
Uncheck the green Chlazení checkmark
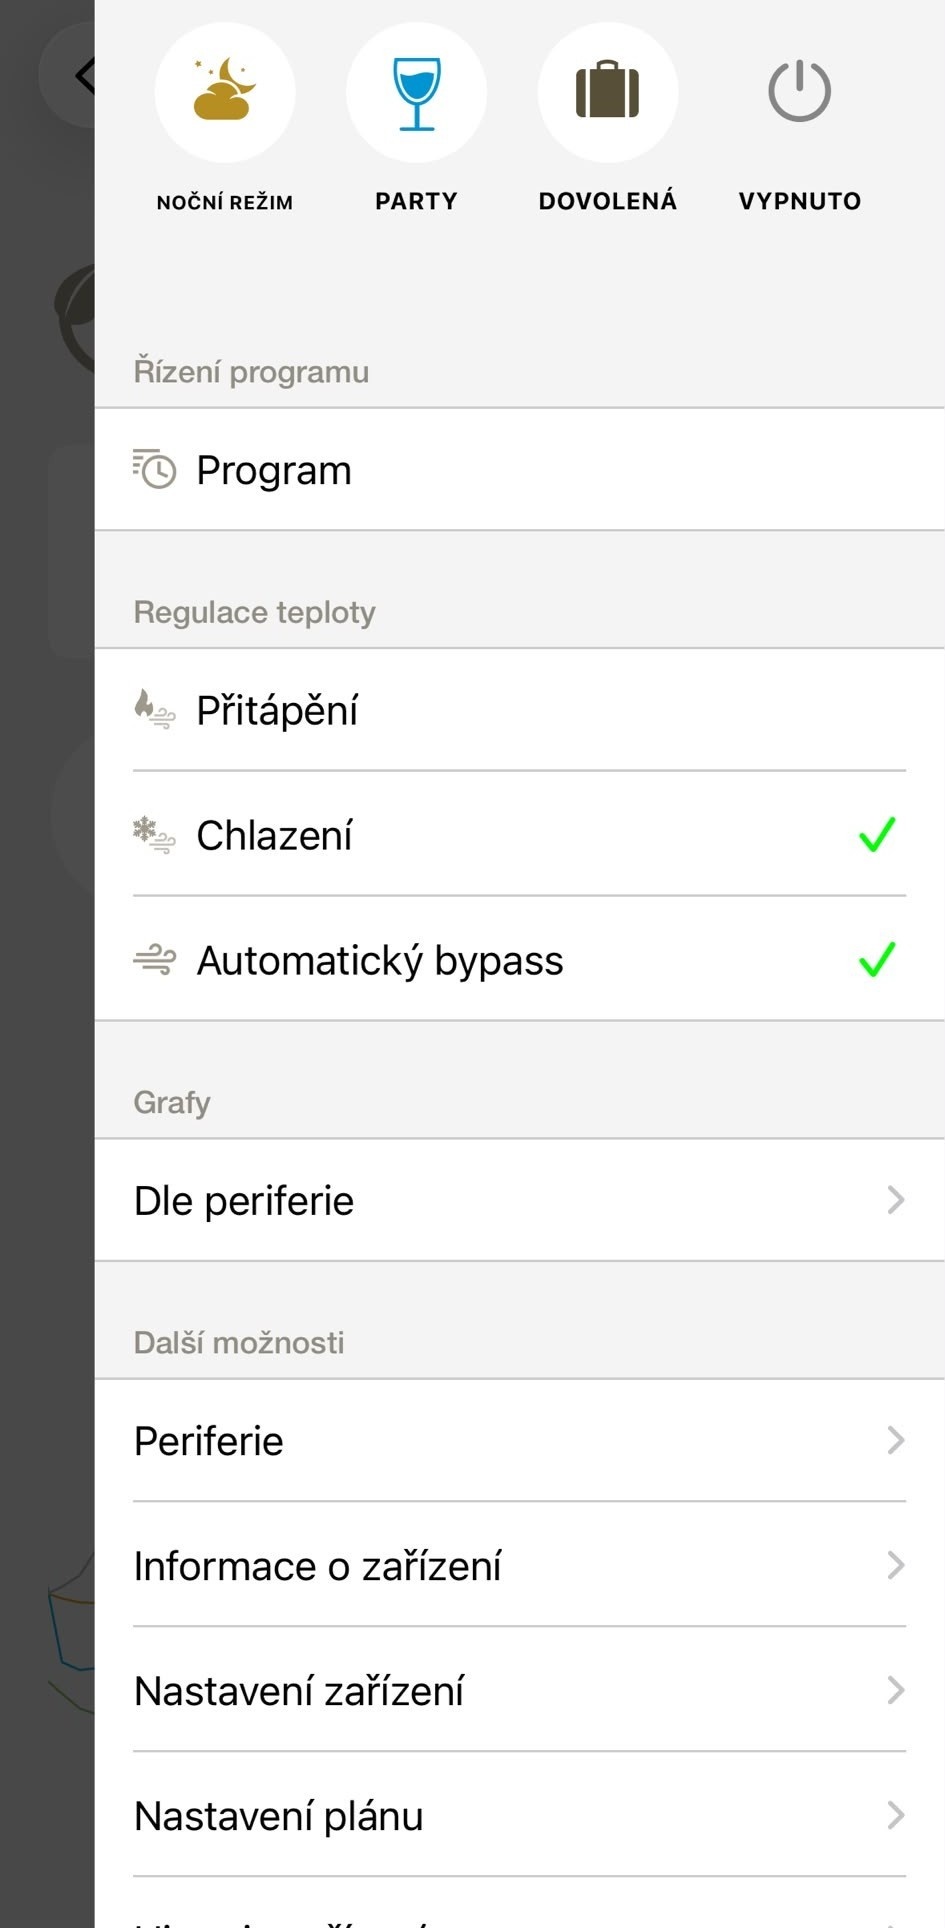pos(877,834)
